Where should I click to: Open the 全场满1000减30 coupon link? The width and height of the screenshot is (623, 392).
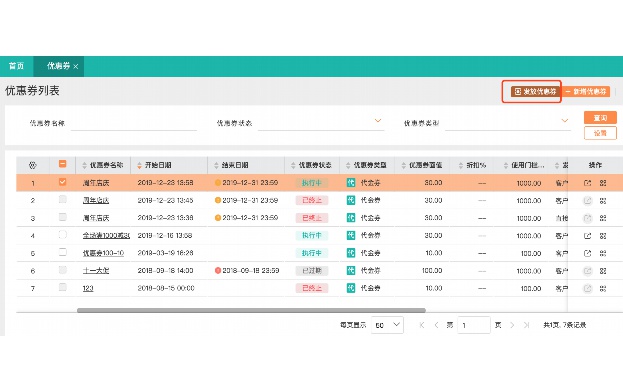tap(106, 236)
